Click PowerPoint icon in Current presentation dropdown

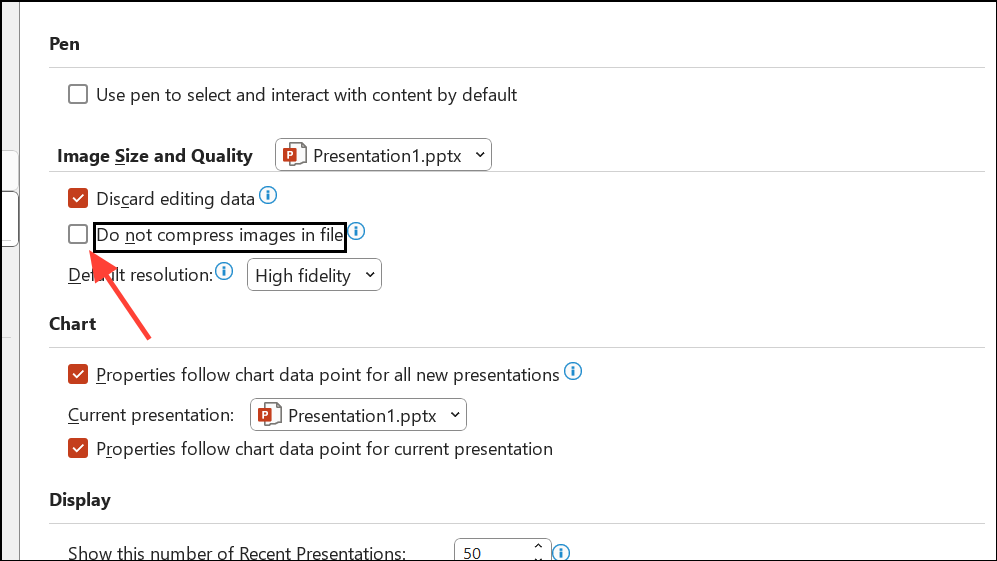tap(269, 414)
